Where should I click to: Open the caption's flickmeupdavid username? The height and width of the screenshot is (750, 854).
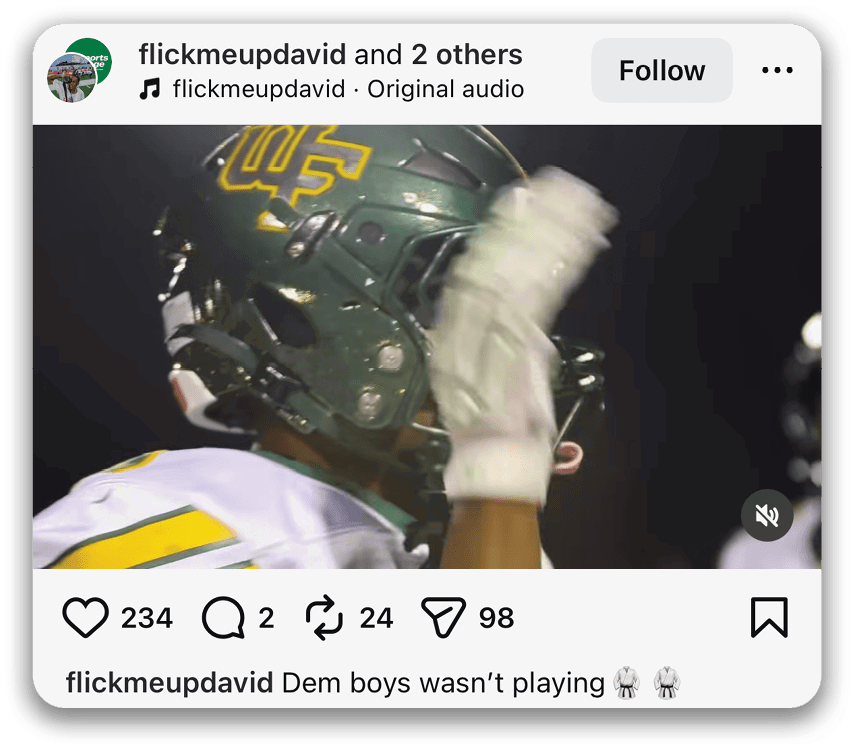tap(169, 683)
